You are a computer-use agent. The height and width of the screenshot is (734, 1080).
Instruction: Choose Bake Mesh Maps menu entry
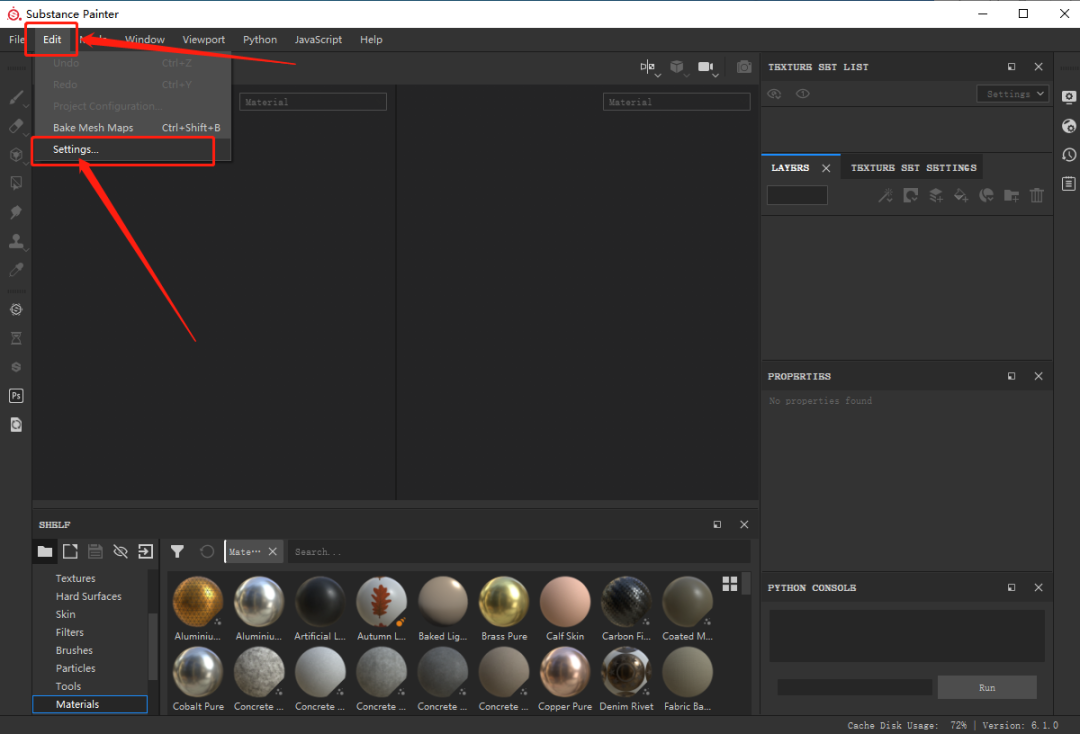(x=132, y=127)
